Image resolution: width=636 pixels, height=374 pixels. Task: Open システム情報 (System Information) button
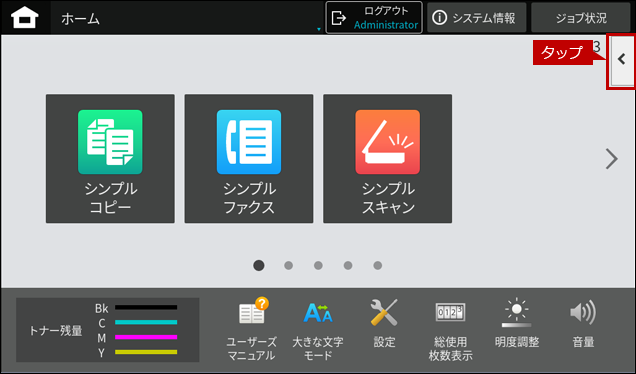click(476, 17)
